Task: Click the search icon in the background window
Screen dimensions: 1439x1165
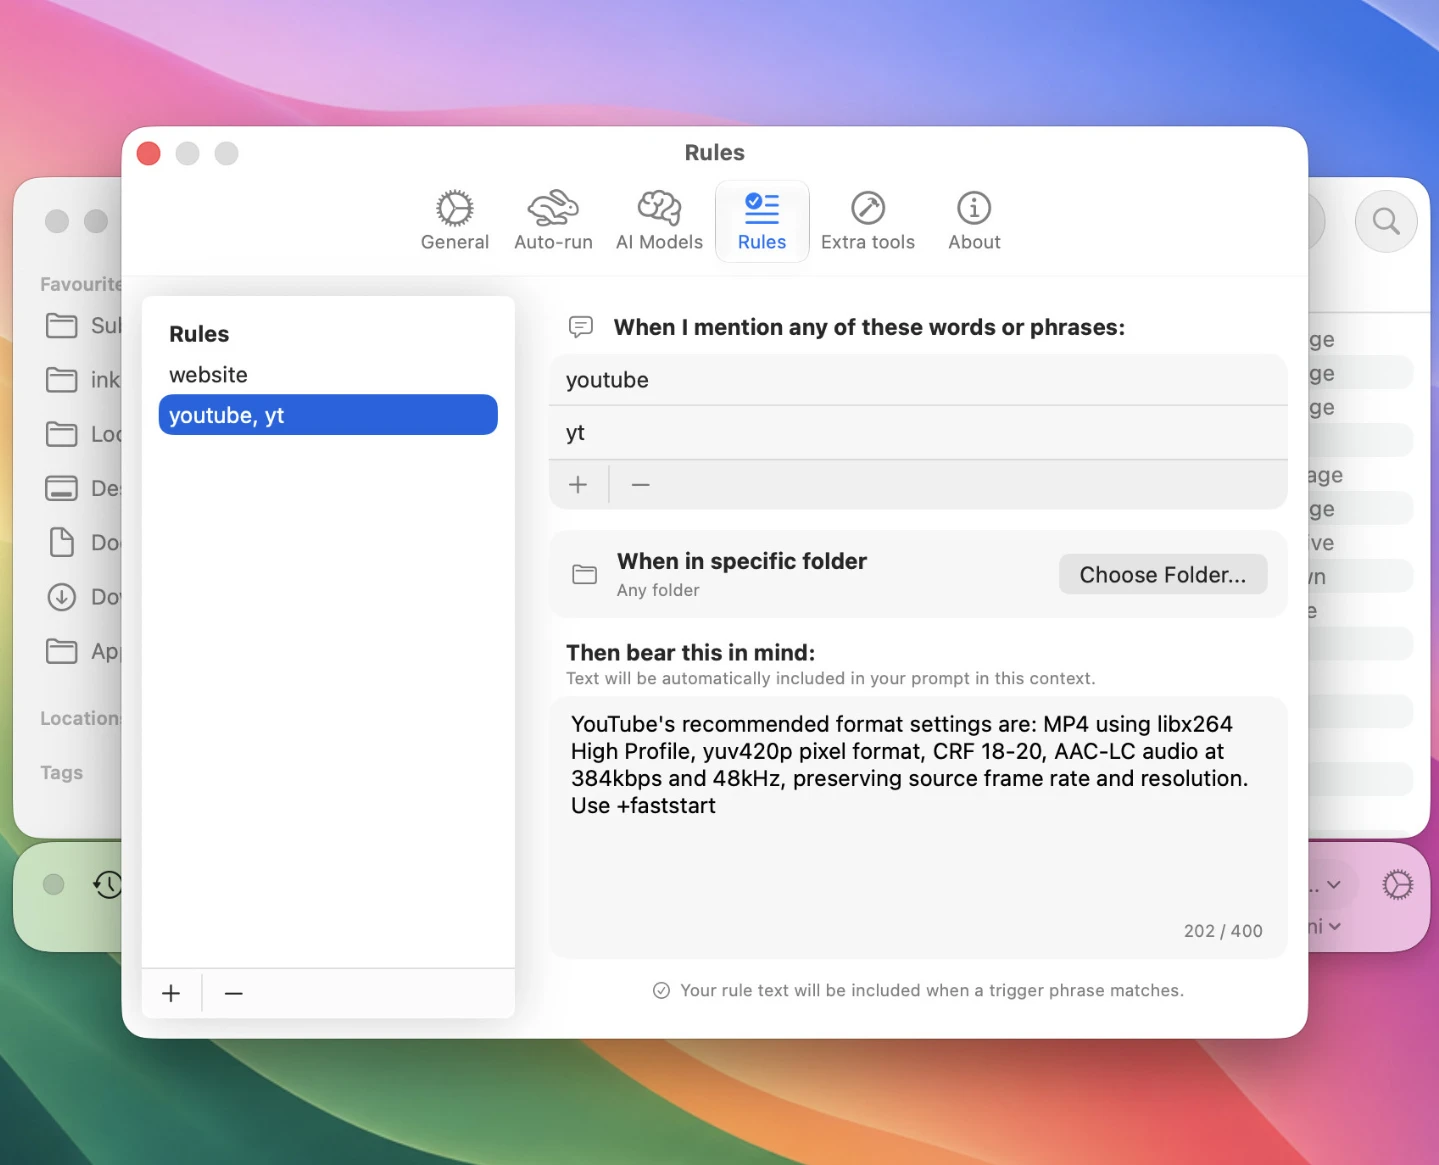Action: pyautogui.click(x=1386, y=221)
